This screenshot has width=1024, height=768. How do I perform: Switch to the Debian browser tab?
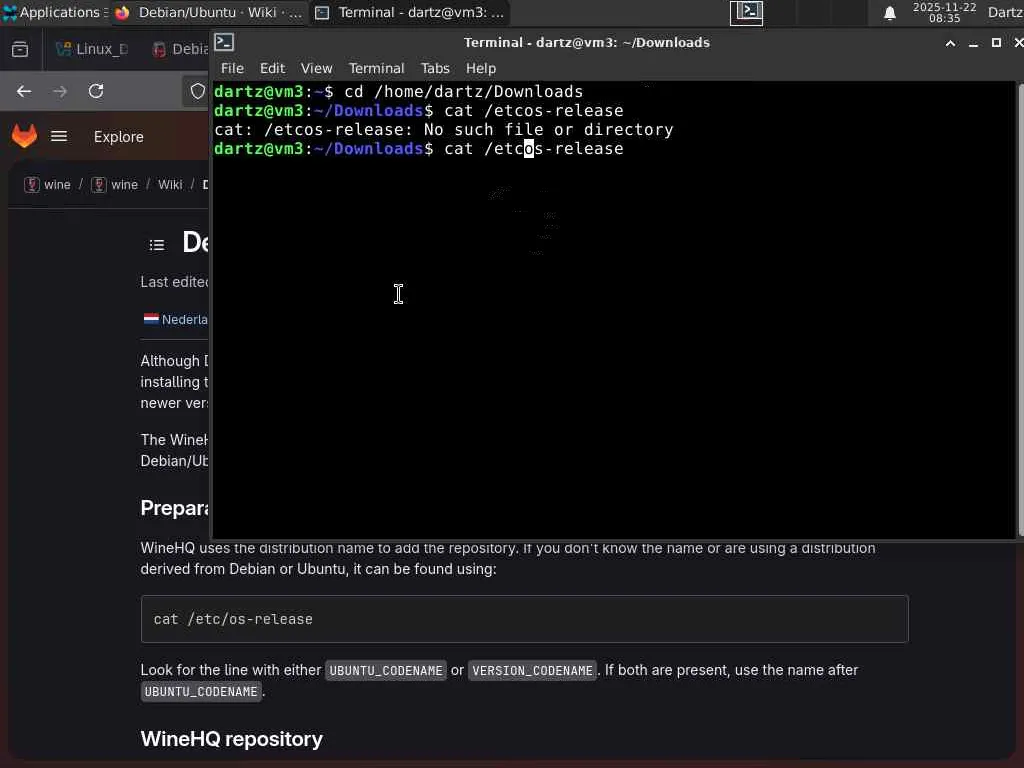point(180,49)
